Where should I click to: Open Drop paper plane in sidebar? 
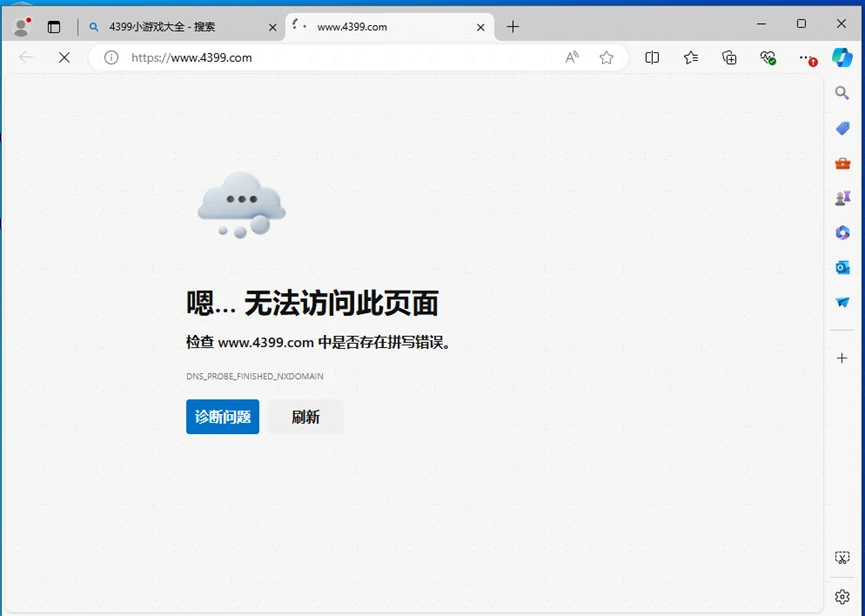[842, 302]
